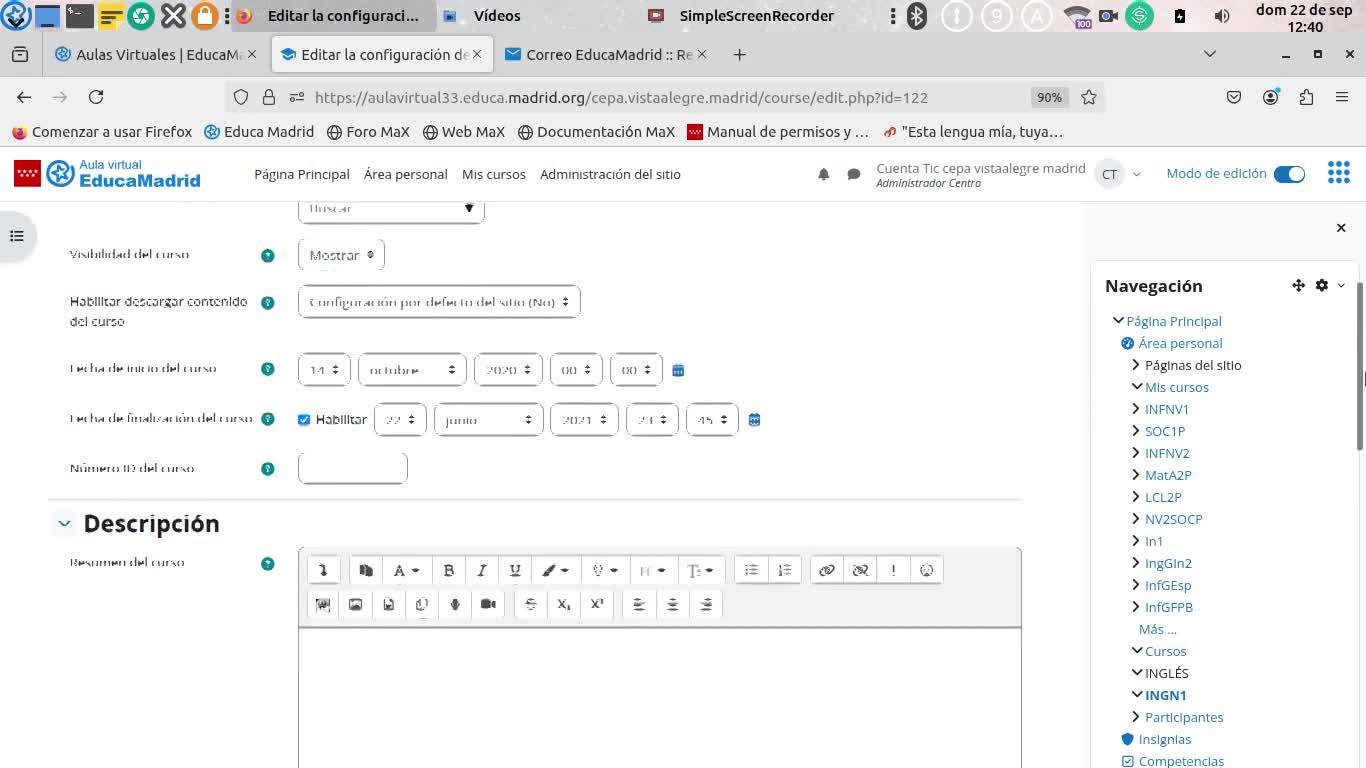Open the Navegación block gear settings

[x=1322, y=285]
